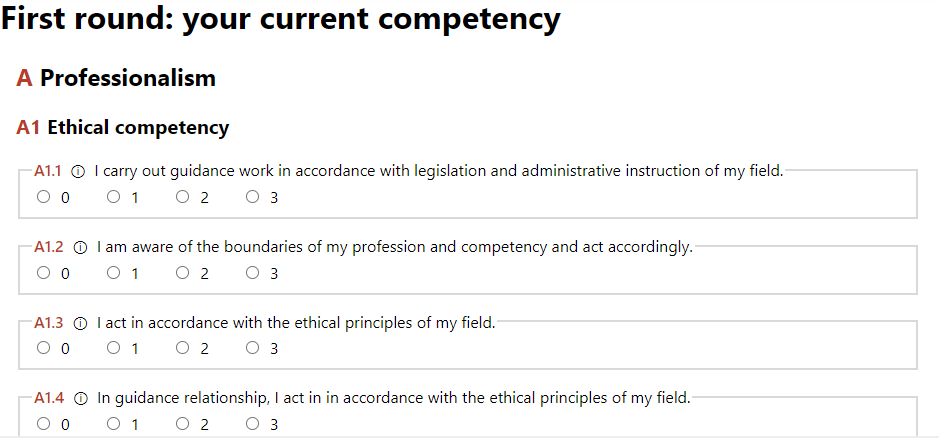Screen dimensions: 939x448
Task: Pick rating 3 for A1.1
Action: (253, 196)
